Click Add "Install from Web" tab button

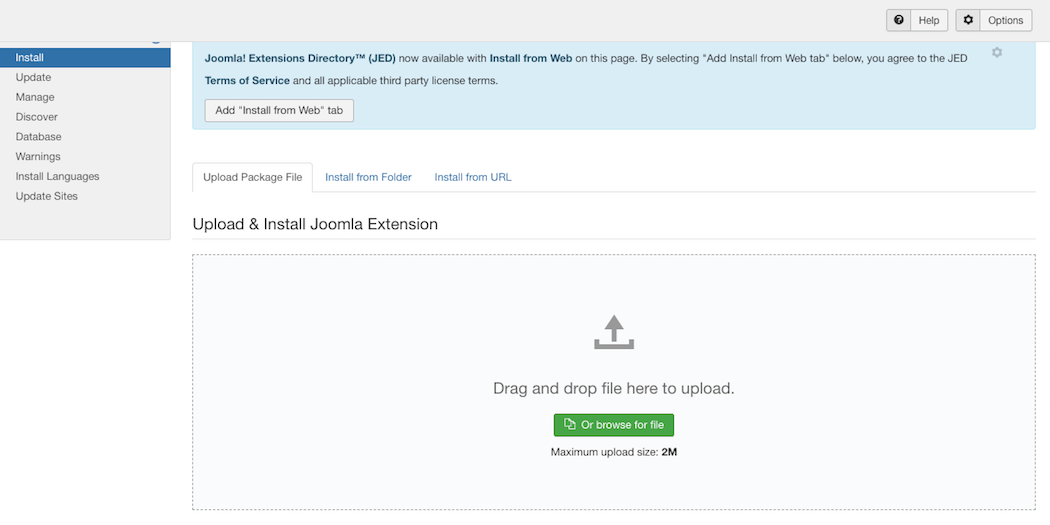[279, 110]
